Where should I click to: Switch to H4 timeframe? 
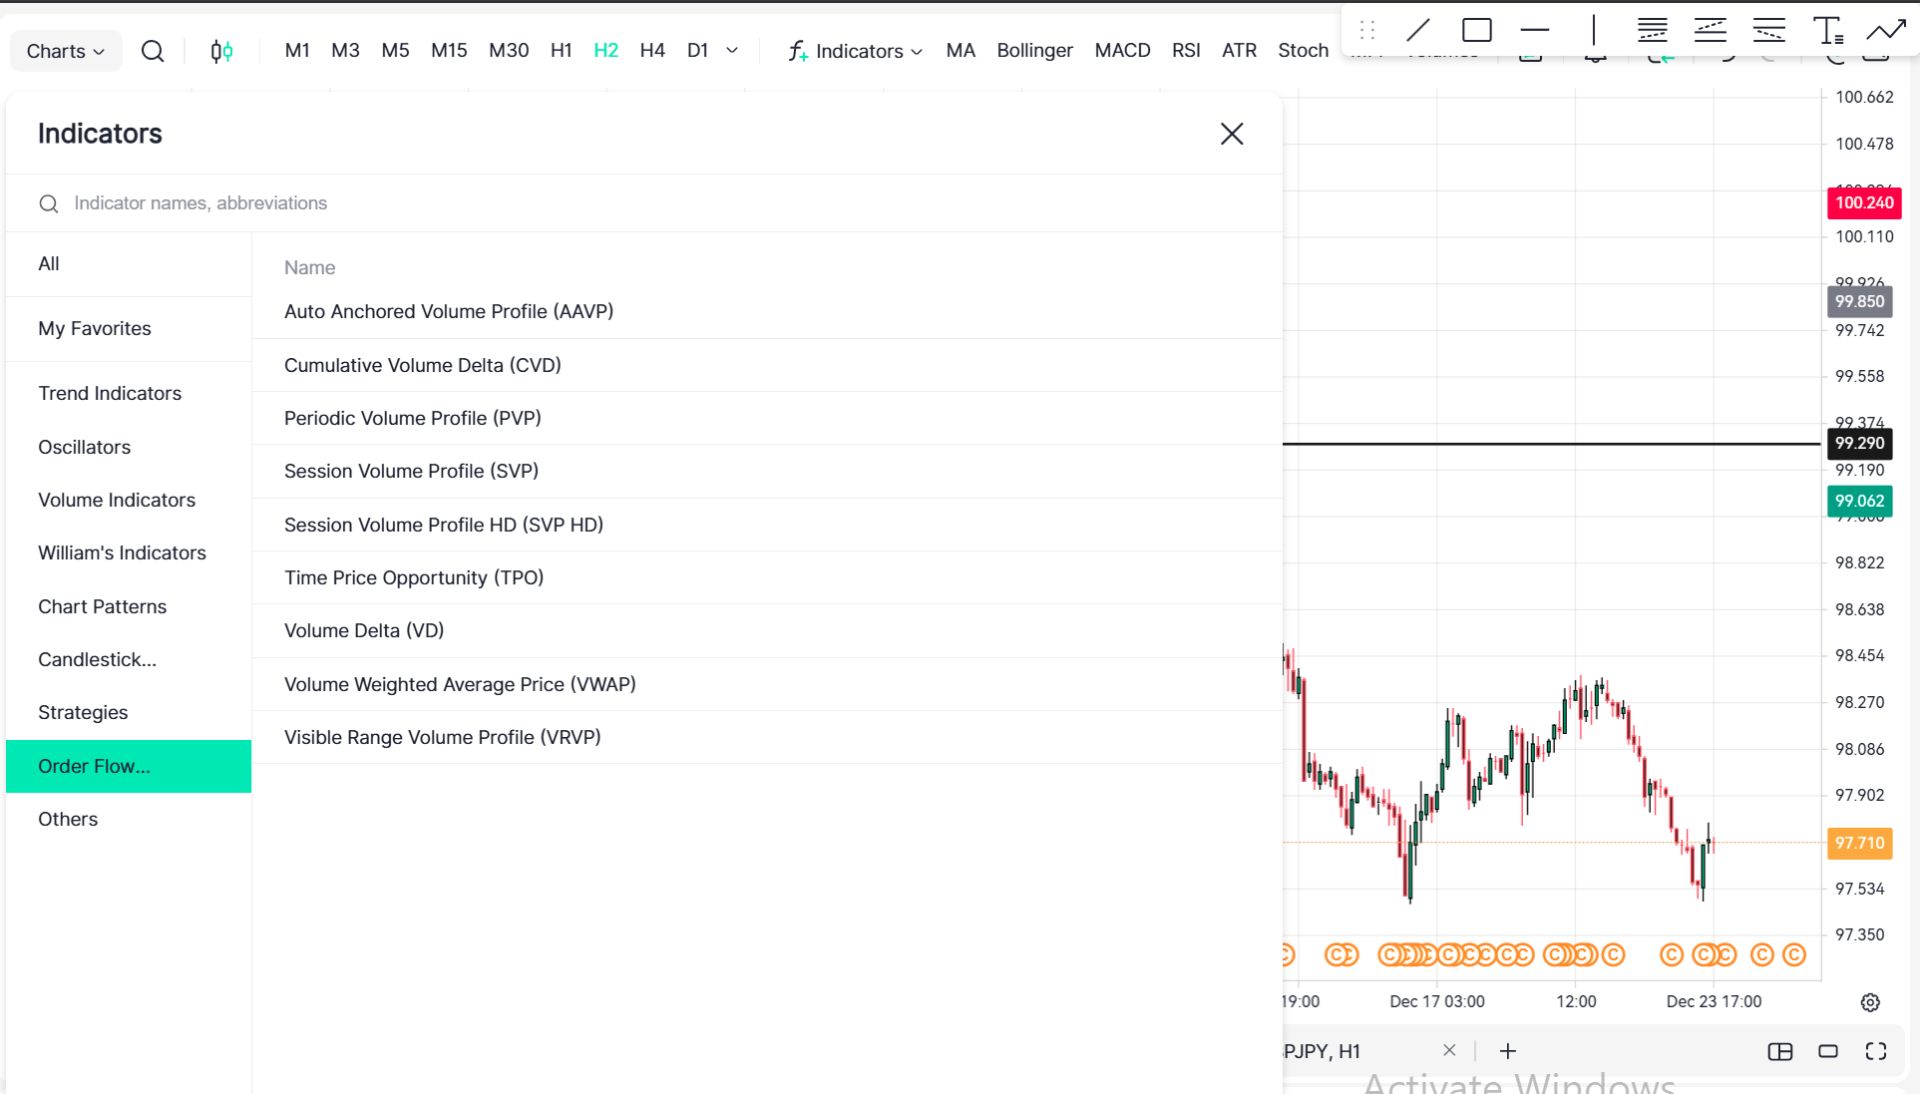coord(652,50)
